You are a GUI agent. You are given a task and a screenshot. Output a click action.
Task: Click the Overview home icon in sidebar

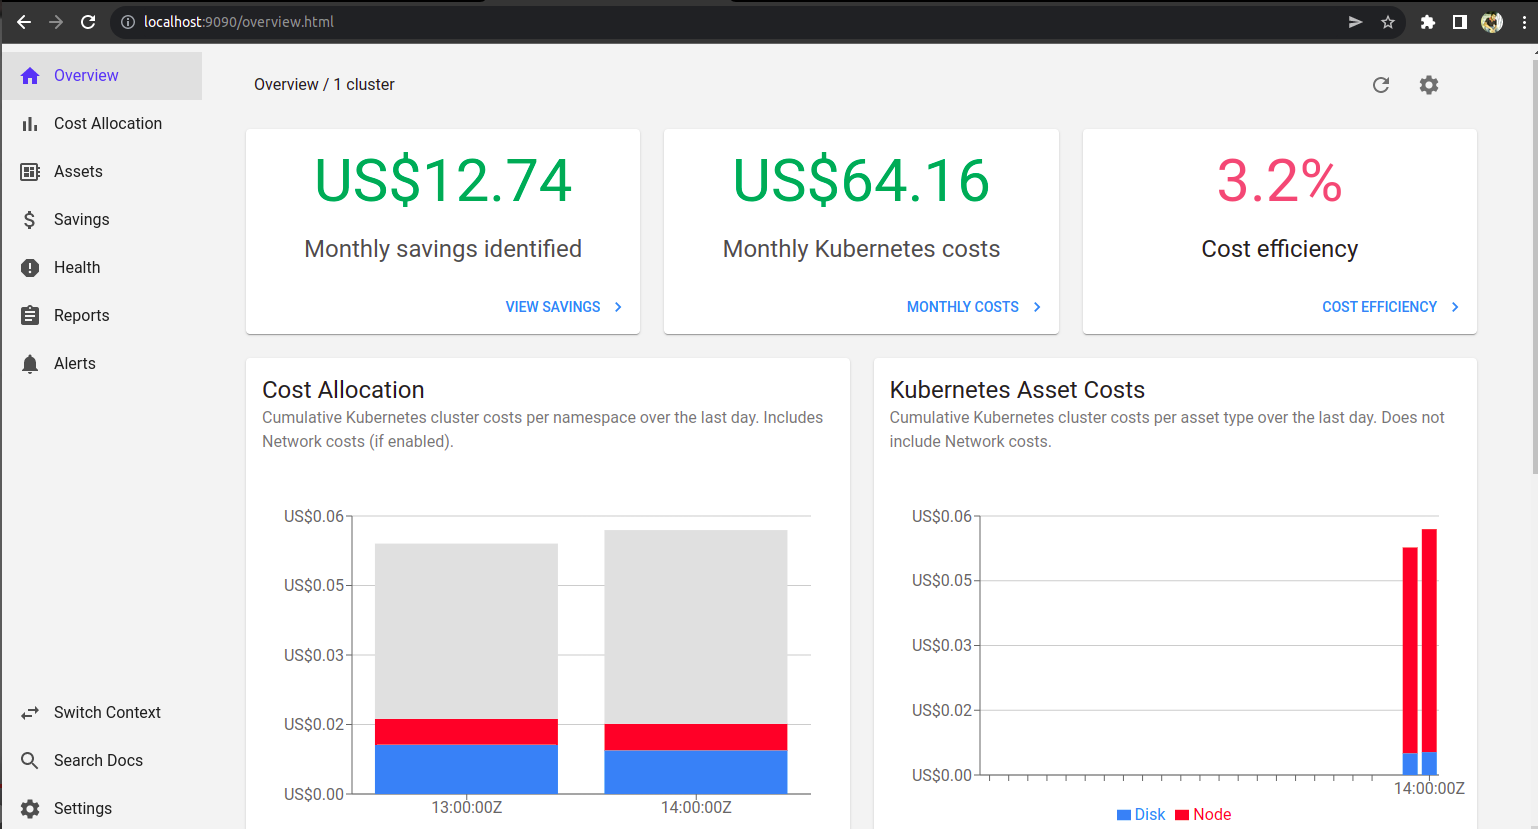click(30, 76)
